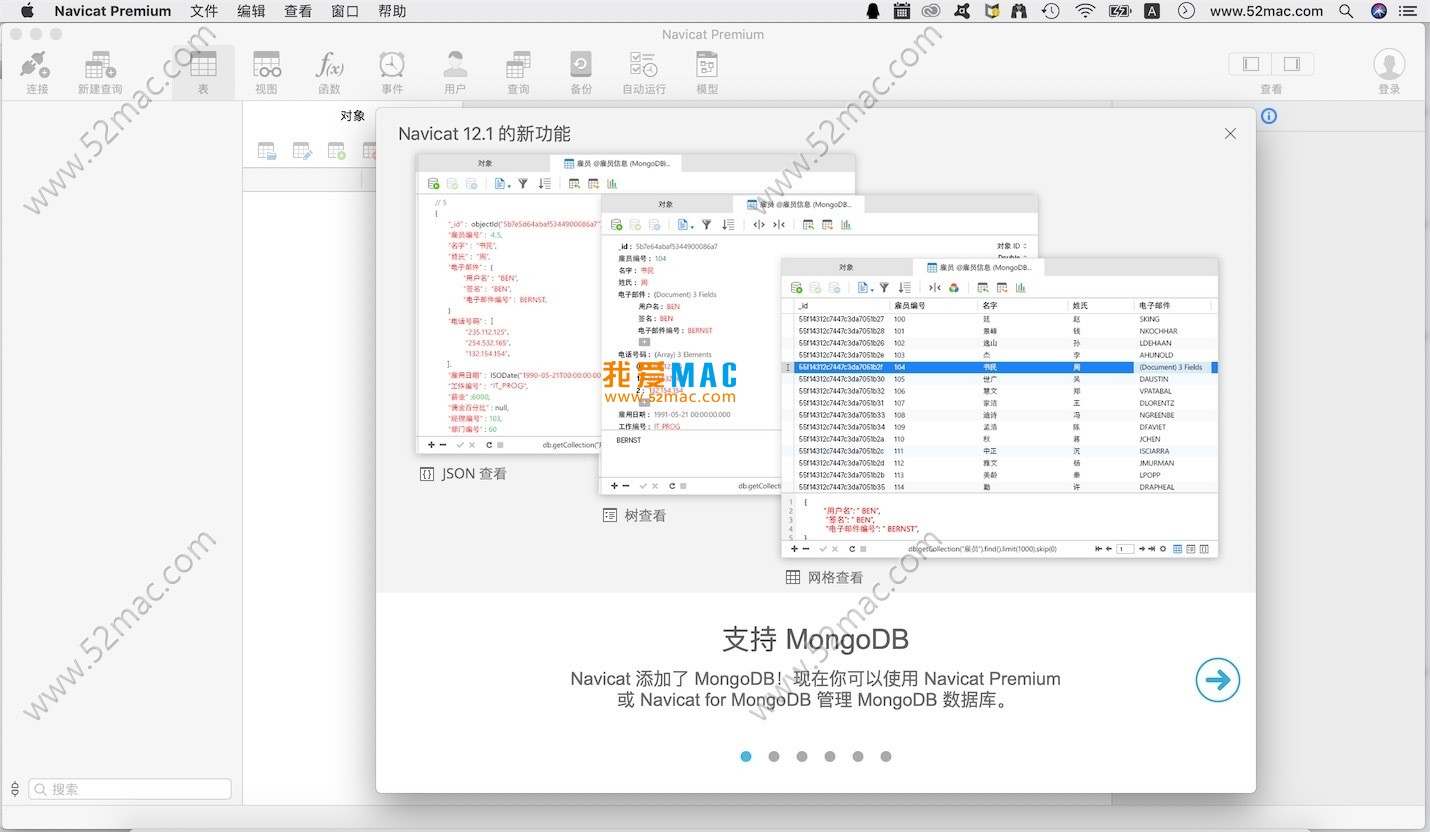Click the Login avatar icon
This screenshot has width=1430, height=832.
point(1389,64)
